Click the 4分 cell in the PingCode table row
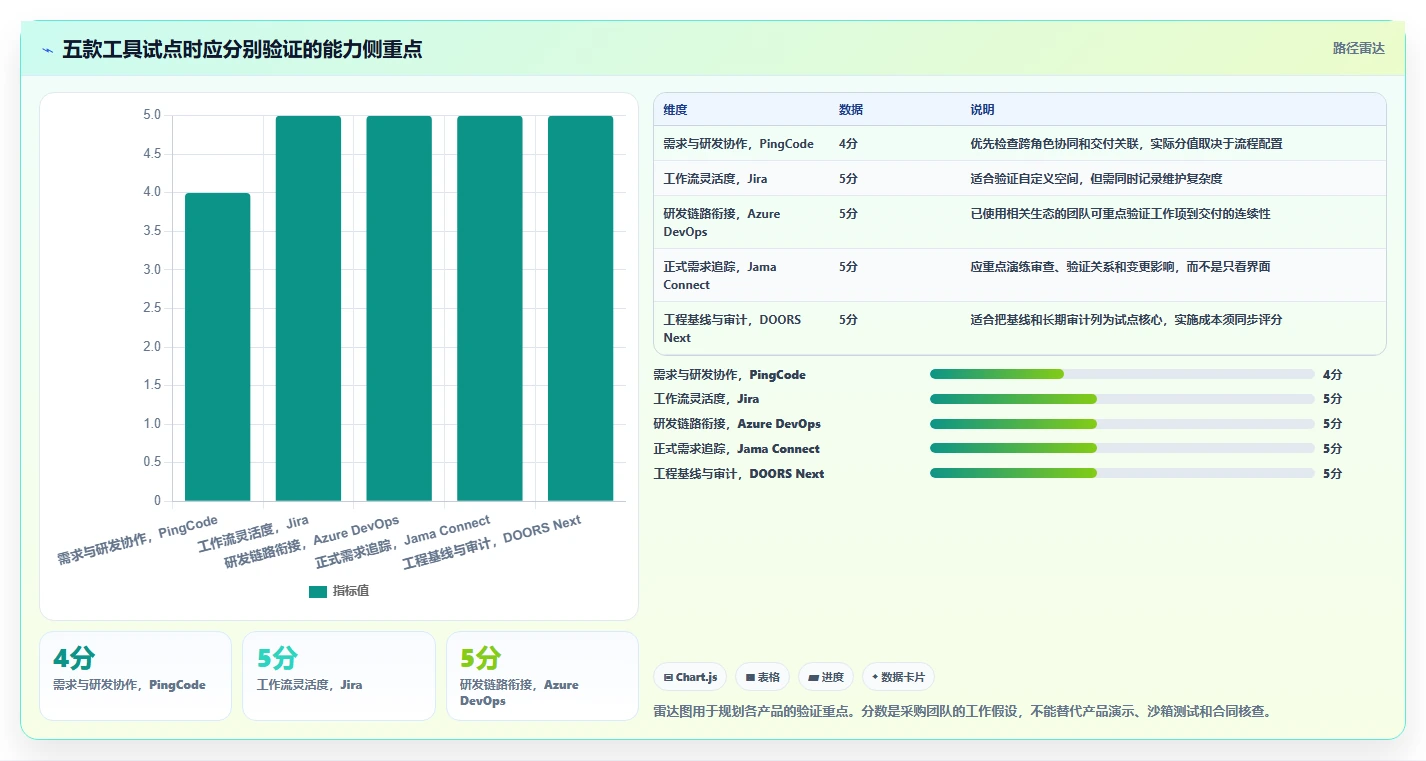Screen dimensions: 1426x761 [848, 144]
